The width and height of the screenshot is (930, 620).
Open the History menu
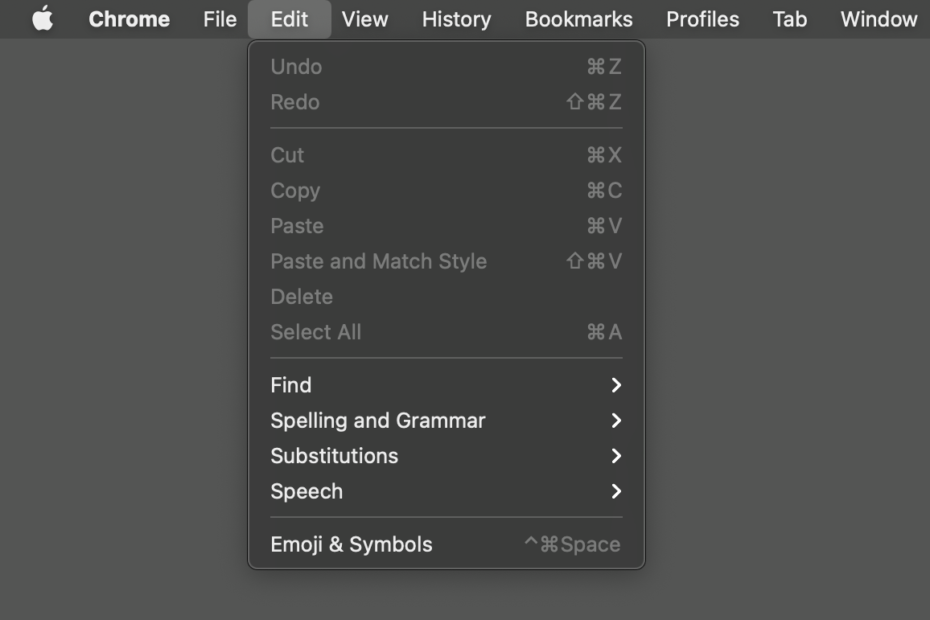point(455,18)
